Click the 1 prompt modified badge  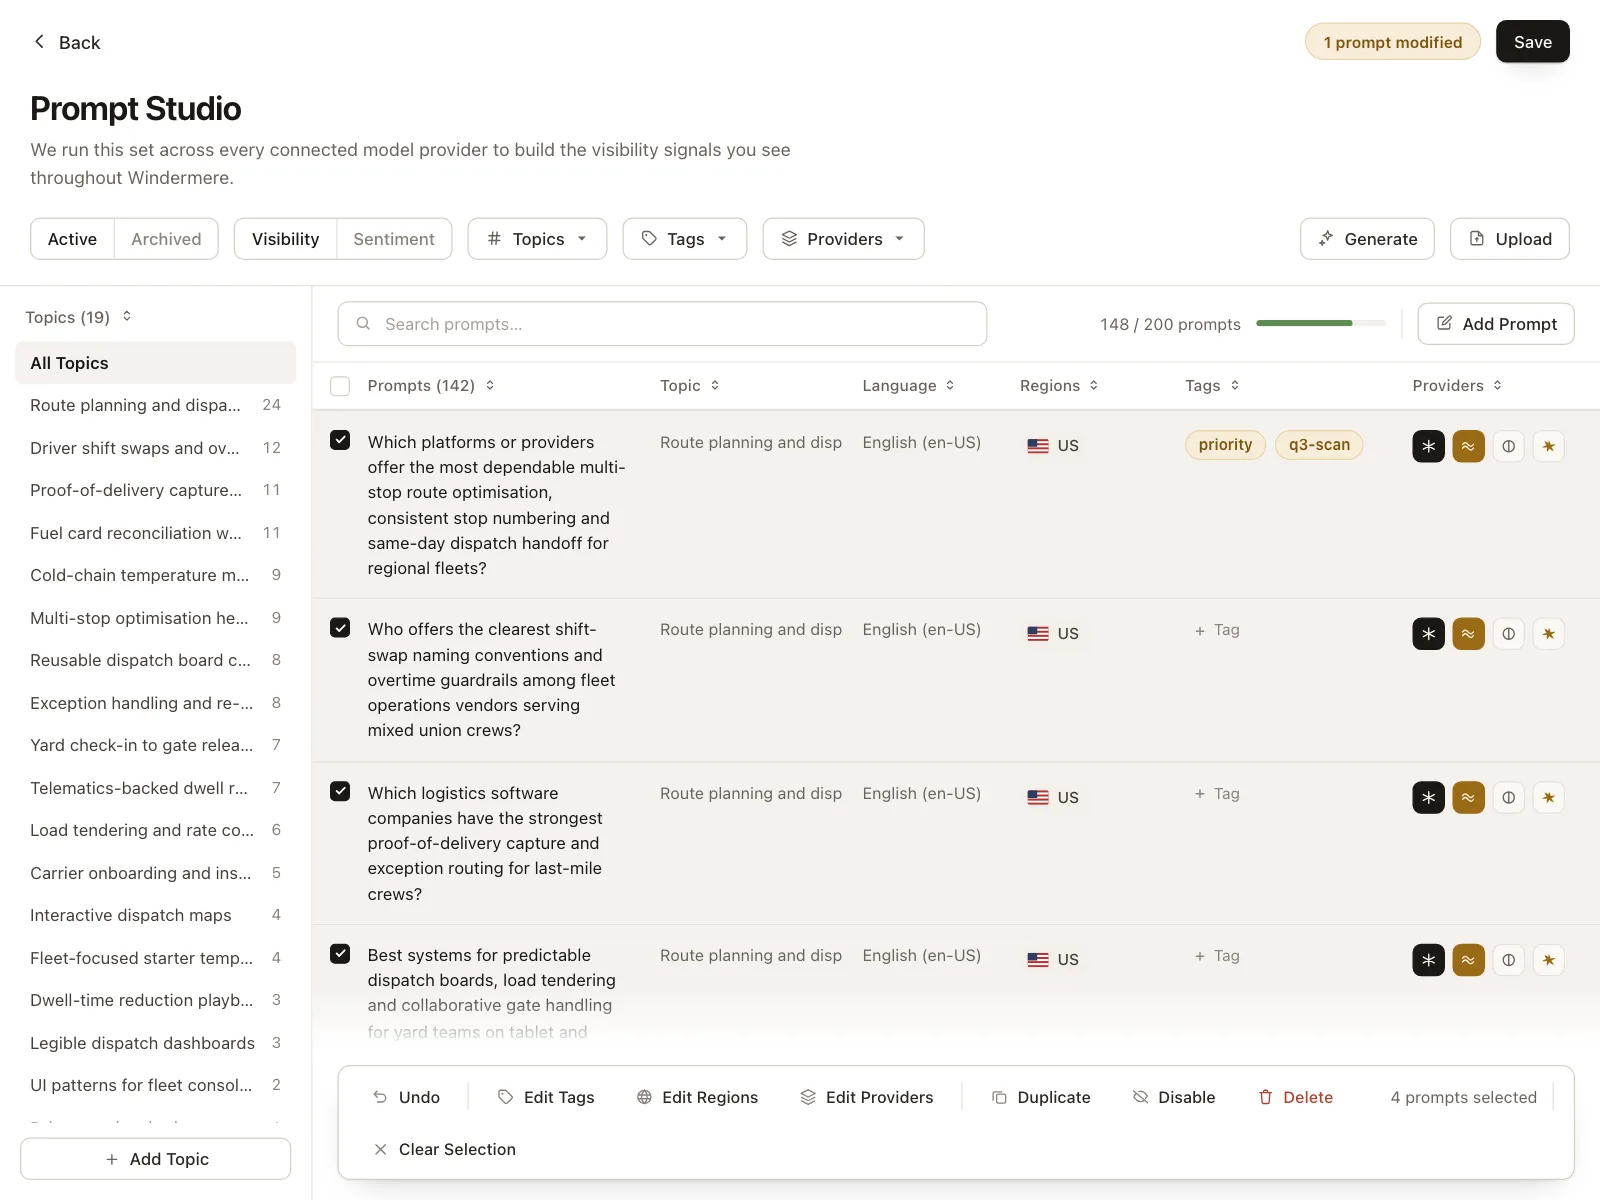[x=1392, y=42]
